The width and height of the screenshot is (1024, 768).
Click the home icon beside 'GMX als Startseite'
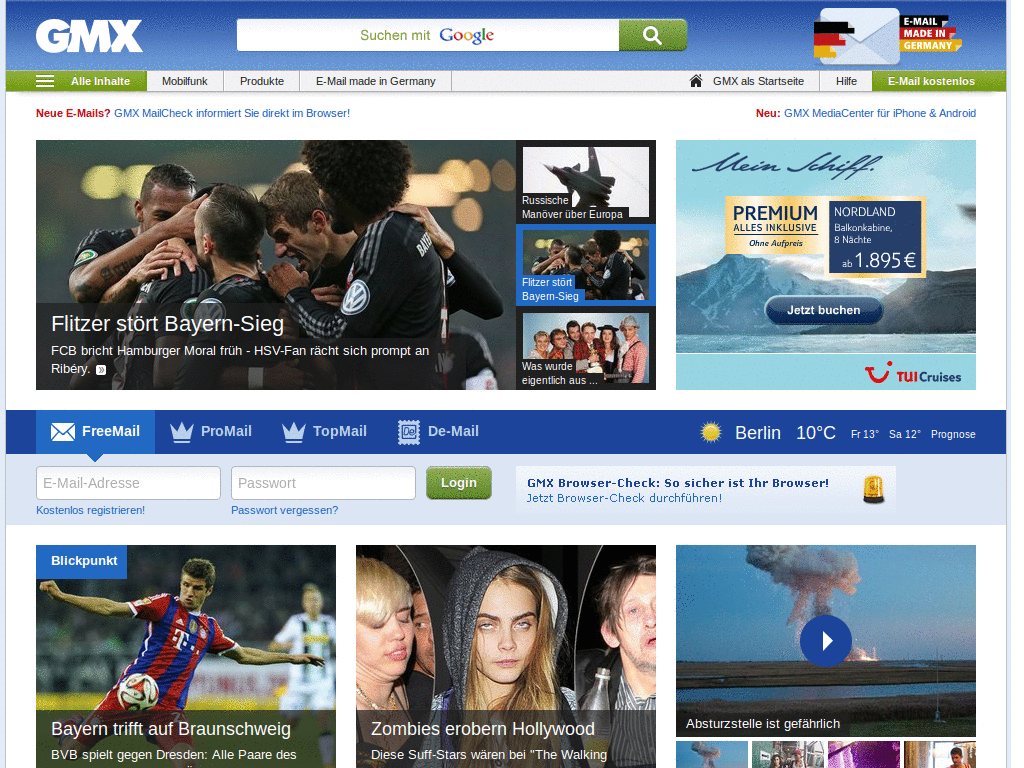(696, 81)
